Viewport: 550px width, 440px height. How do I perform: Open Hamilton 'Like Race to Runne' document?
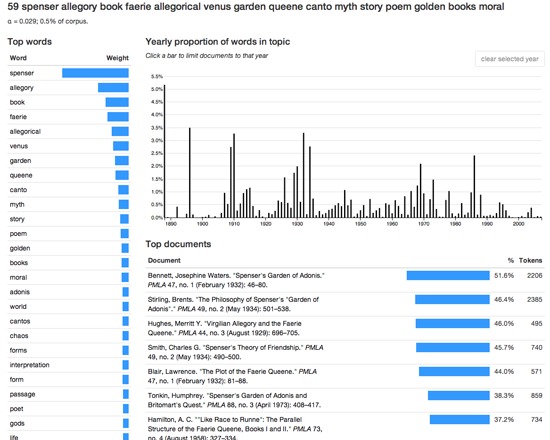coord(235,428)
